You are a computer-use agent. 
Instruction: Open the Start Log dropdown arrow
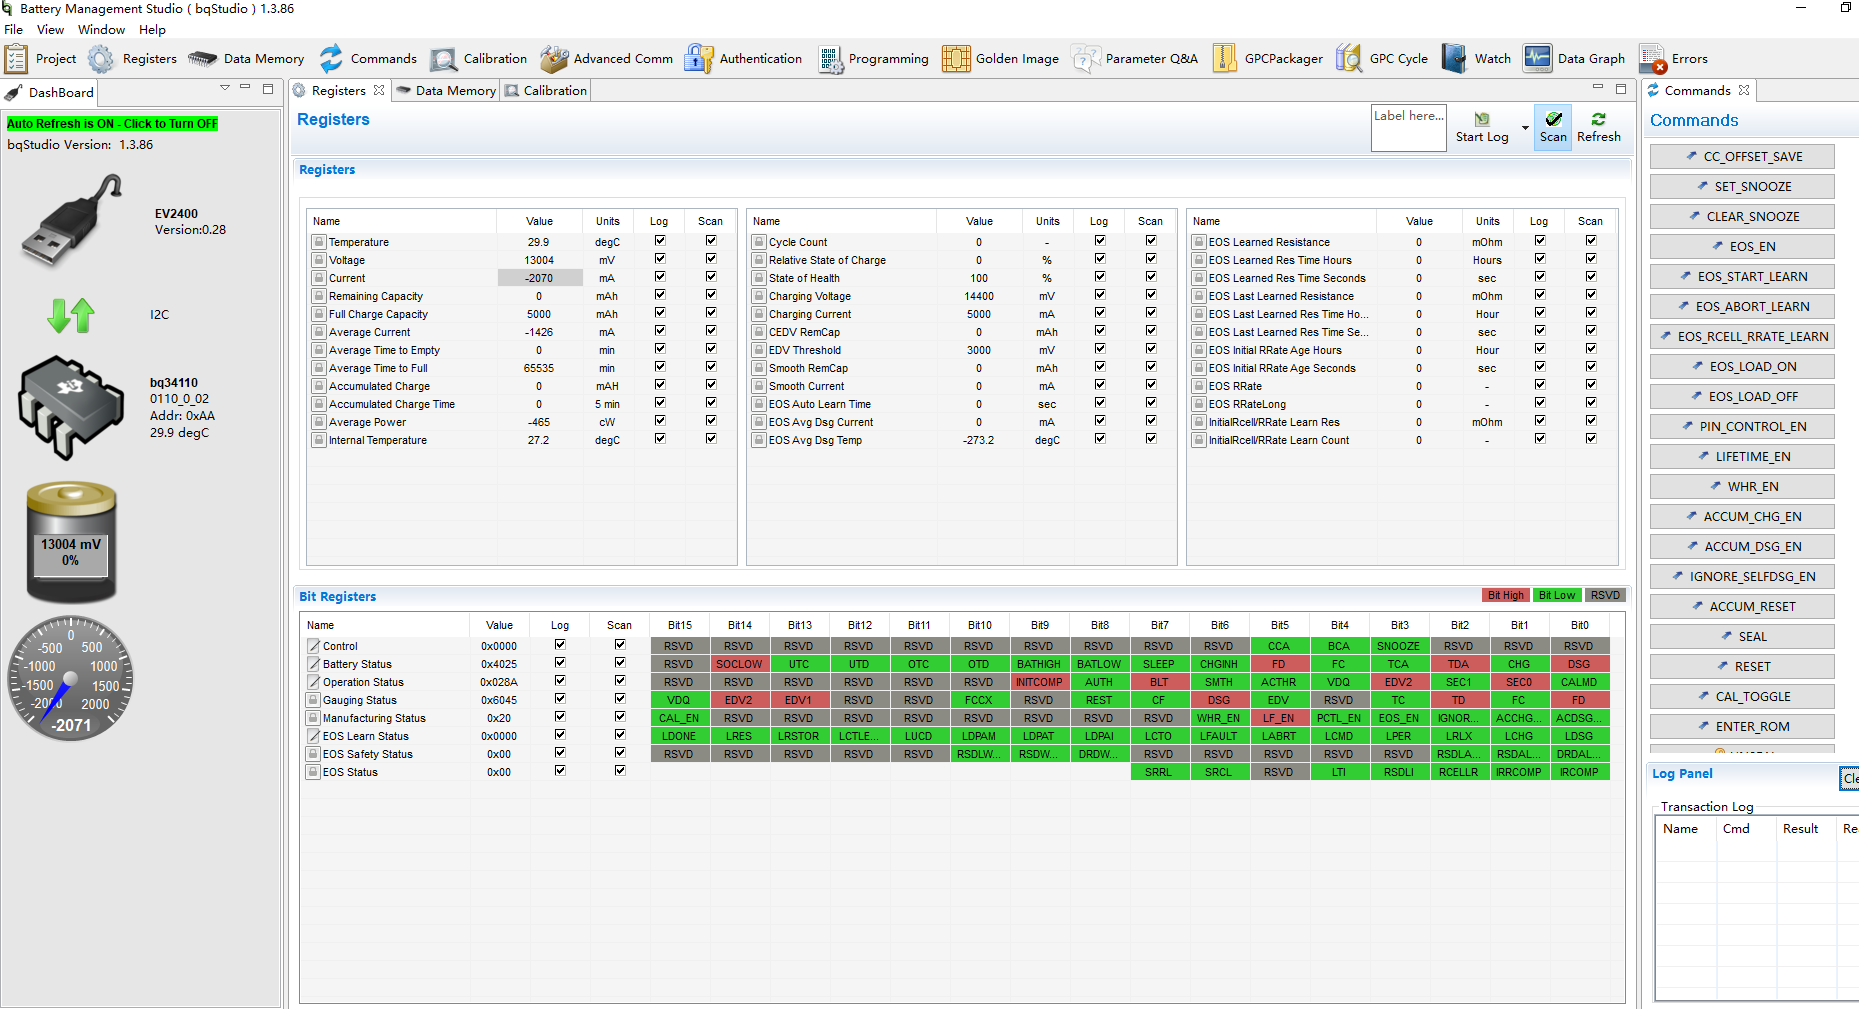(1525, 128)
